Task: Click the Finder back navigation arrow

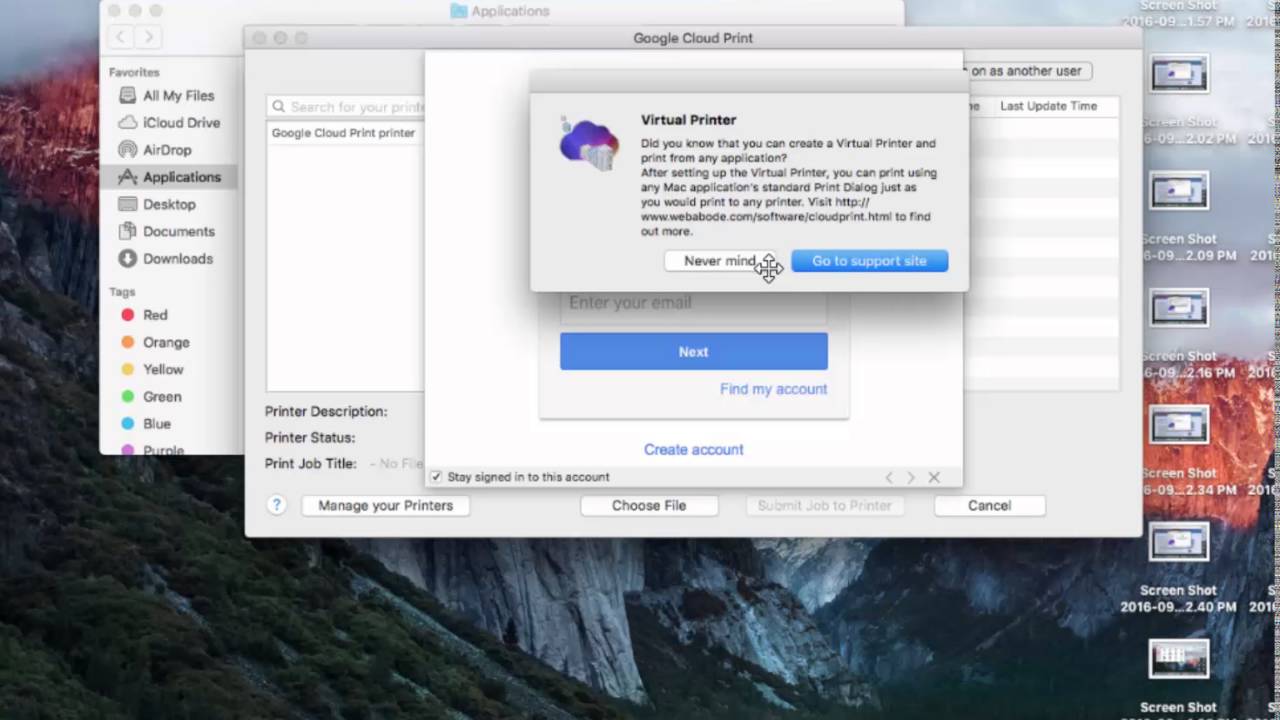Action: point(121,37)
